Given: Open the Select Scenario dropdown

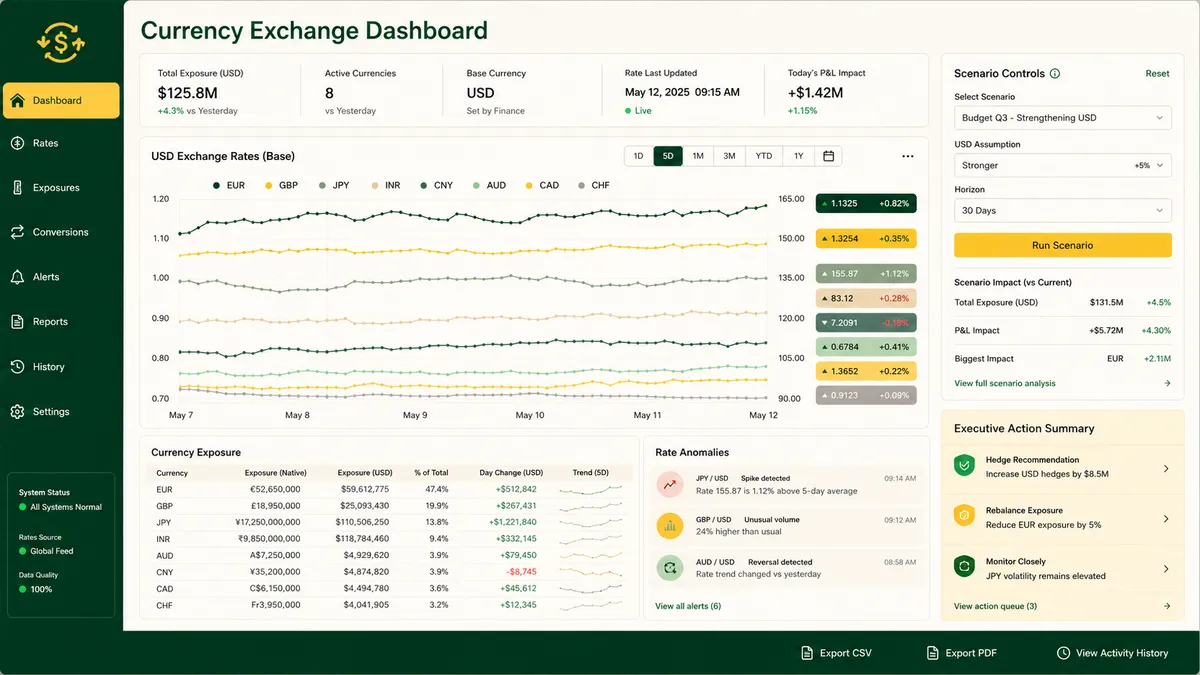Looking at the screenshot, I should (x=1063, y=118).
